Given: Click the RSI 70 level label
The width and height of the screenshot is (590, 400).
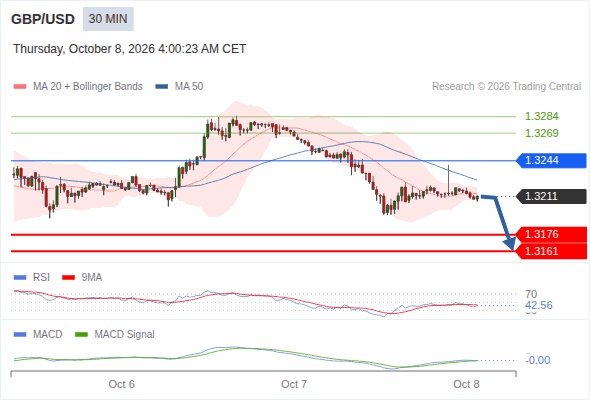Looking at the screenshot, I should click(531, 294).
